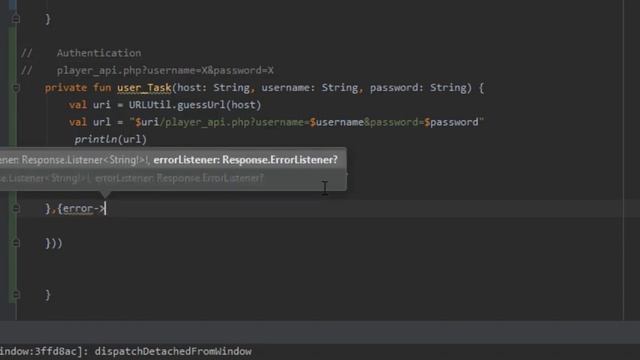
Task: Toggle fold marker at the topmost closing brace
Action: 16,18
